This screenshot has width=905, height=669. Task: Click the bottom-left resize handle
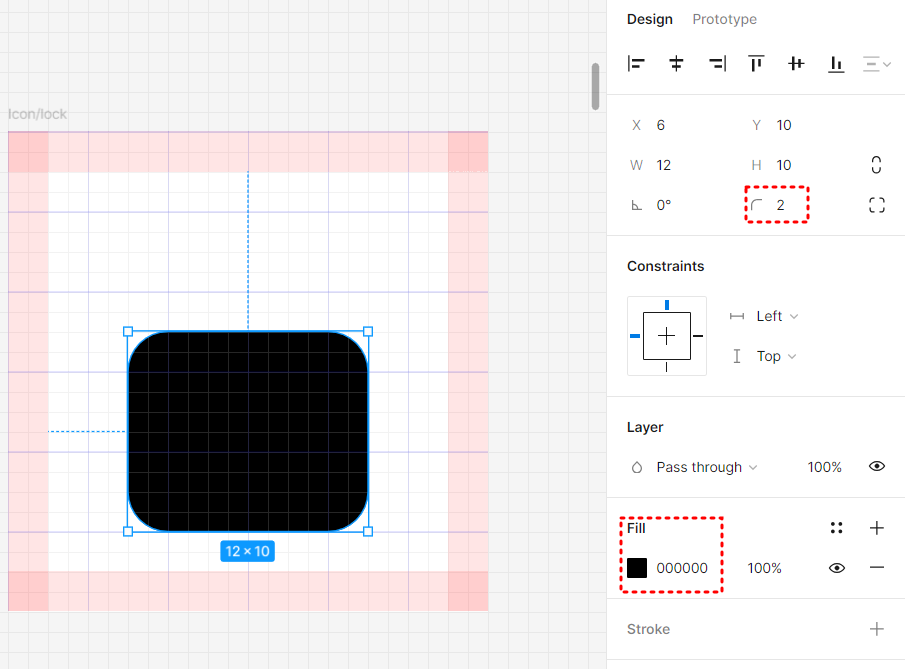tap(128, 531)
